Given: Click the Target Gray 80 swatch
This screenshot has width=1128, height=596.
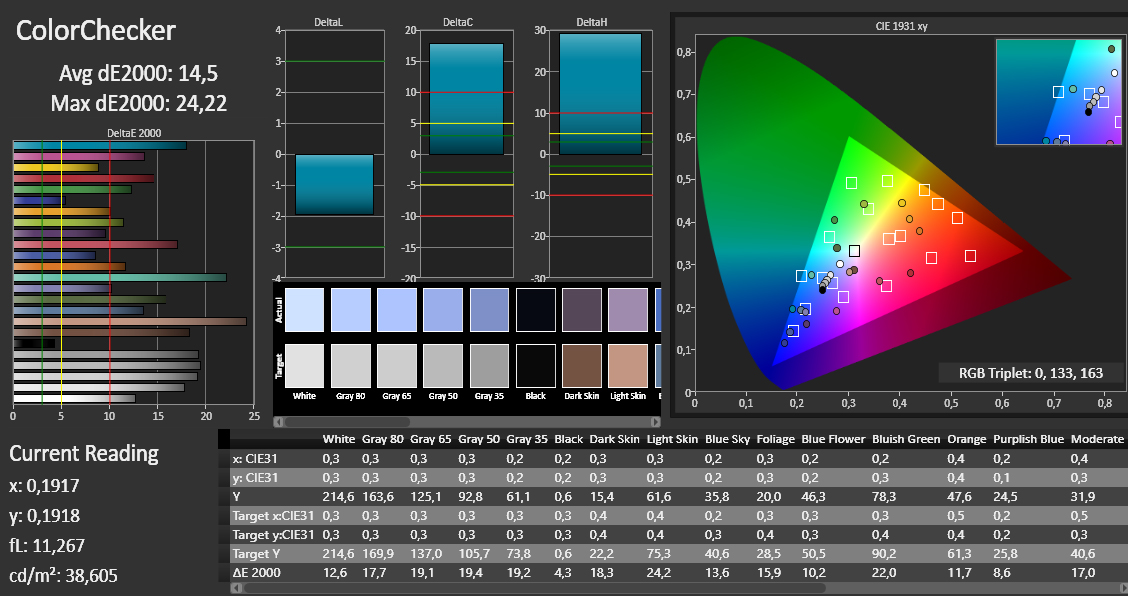Looking at the screenshot, I should click(x=350, y=366).
